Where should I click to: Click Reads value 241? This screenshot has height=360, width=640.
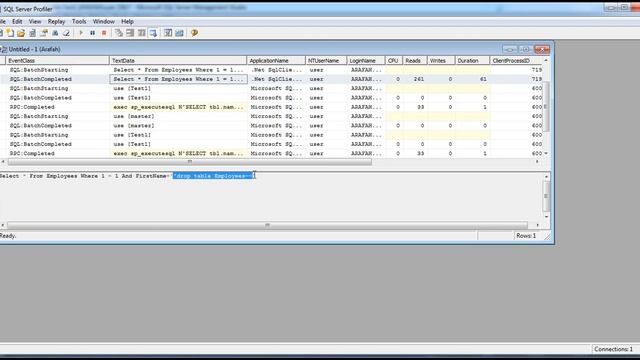pyautogui.click(x=418, y=79)
